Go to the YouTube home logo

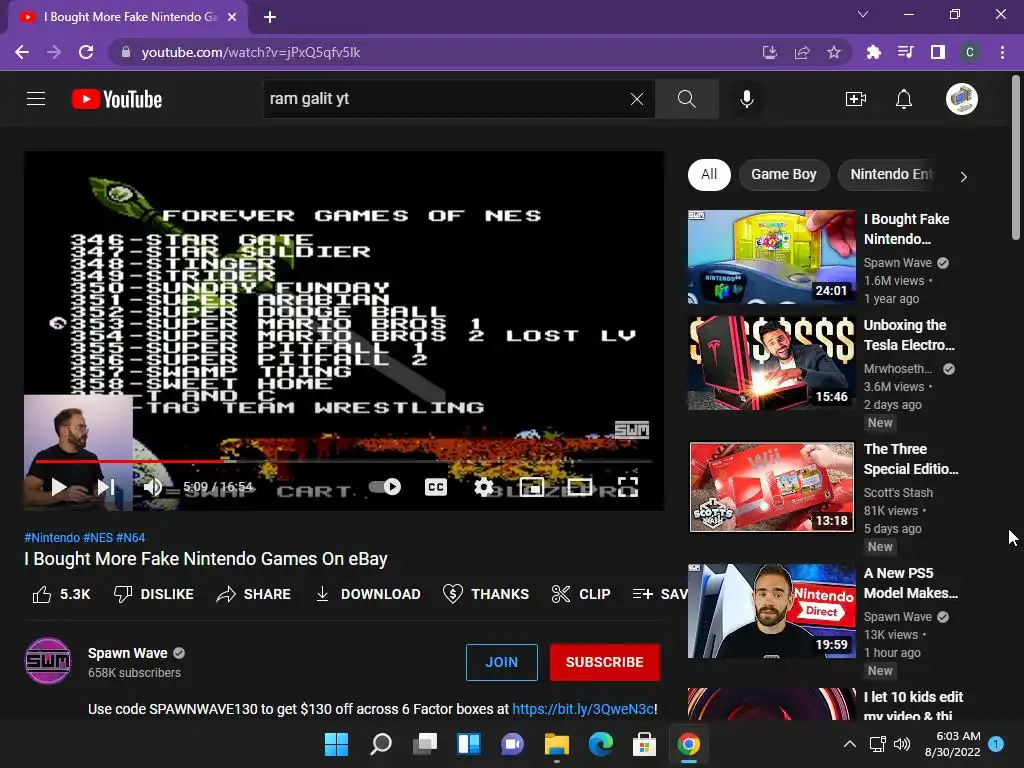[x=117, y=99]
